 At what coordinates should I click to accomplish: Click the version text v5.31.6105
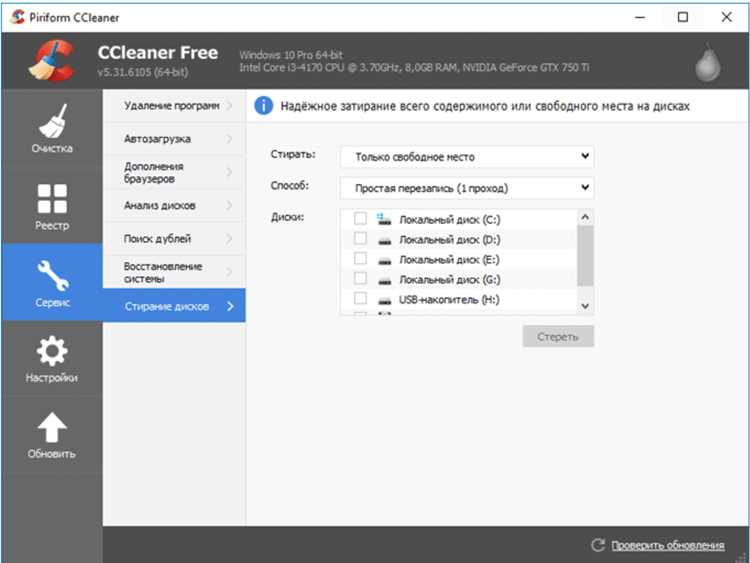click(143, 72)
